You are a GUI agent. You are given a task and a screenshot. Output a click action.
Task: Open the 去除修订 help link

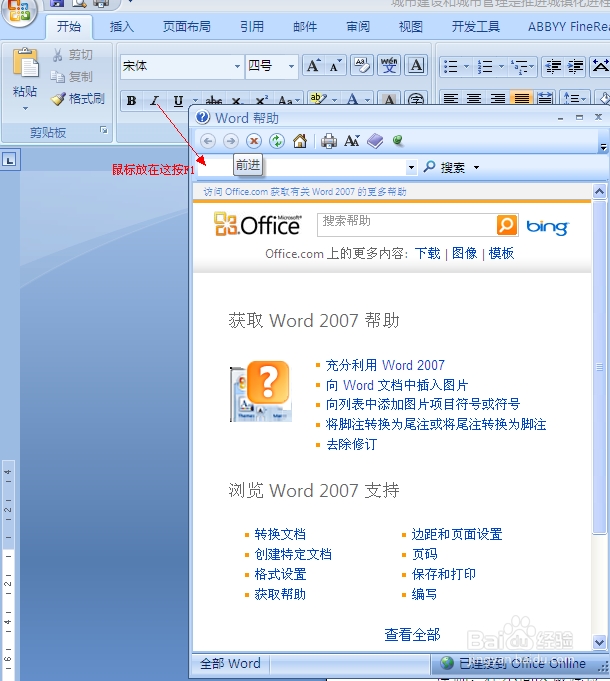coord(351,444)
